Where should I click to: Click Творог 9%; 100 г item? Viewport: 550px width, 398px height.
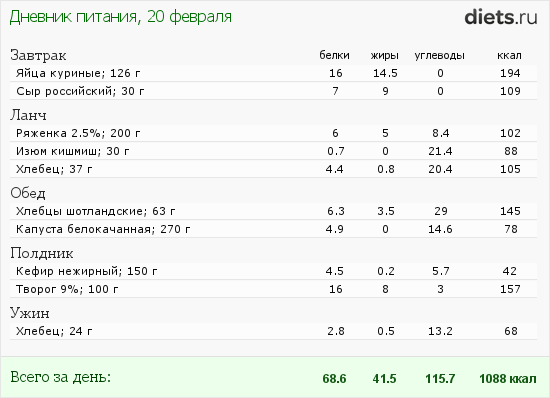[x=273, y=289]
